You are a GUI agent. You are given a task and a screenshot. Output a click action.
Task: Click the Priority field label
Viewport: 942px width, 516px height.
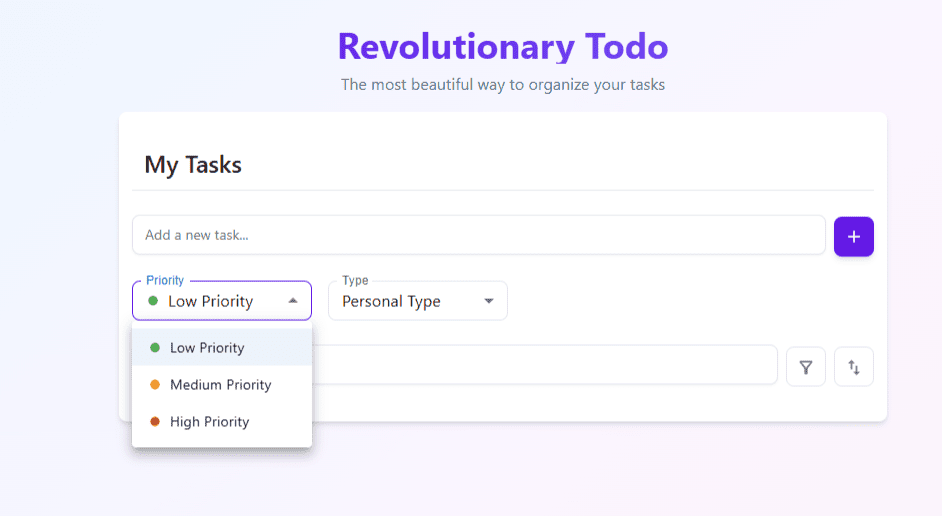click(165, 281)
